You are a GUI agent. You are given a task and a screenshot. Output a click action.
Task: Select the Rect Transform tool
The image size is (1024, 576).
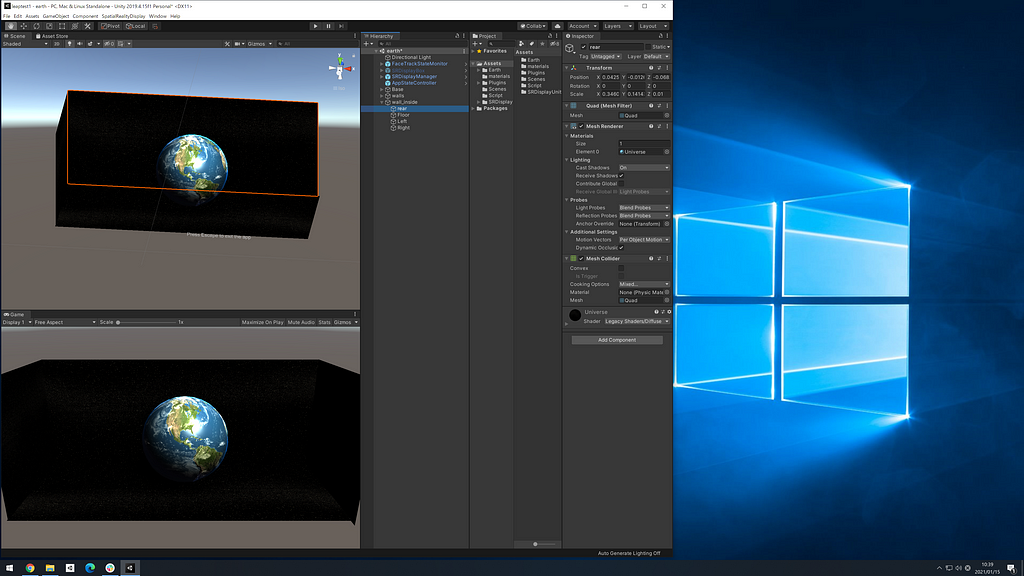pos(62,26)
